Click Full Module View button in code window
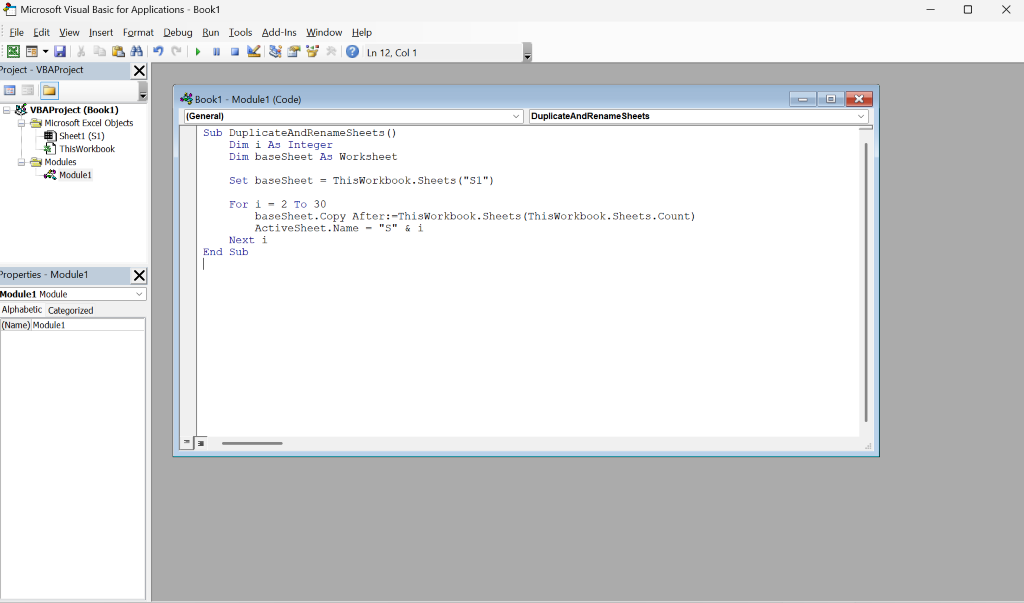Image resolution: width=1024 pixels, height=603 pixels. coord(200,443)
